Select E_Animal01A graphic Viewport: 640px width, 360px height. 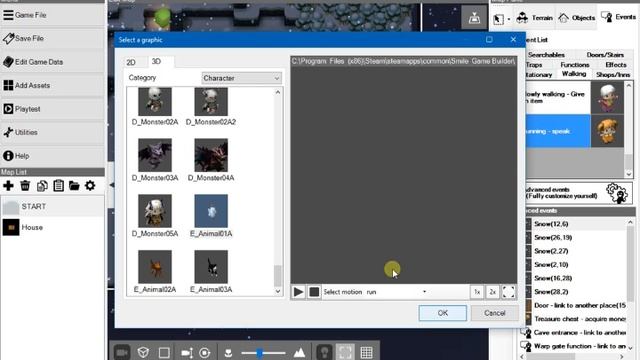[211, 216]
